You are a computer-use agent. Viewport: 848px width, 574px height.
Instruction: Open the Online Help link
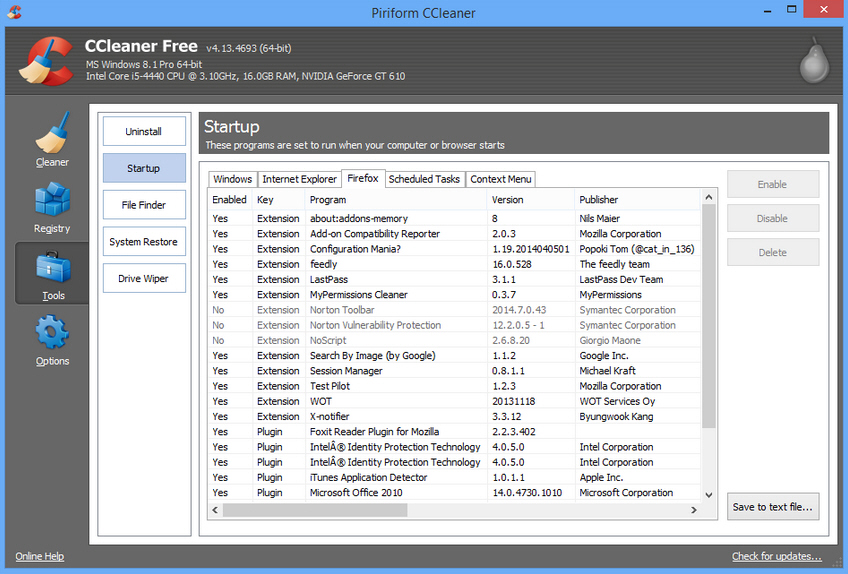pyautogui.click(x=39, y=556)
